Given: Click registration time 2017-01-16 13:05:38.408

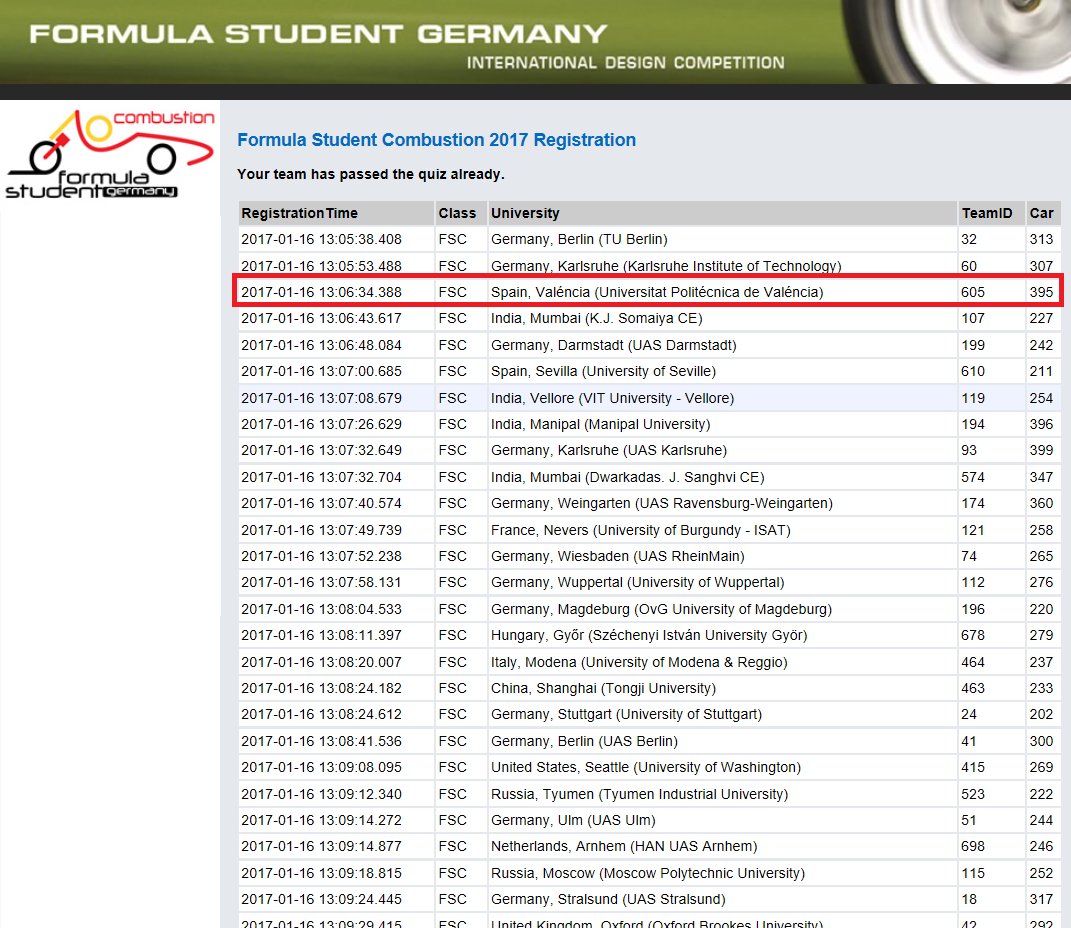Looking at the screenshot, I should [321, 240].
